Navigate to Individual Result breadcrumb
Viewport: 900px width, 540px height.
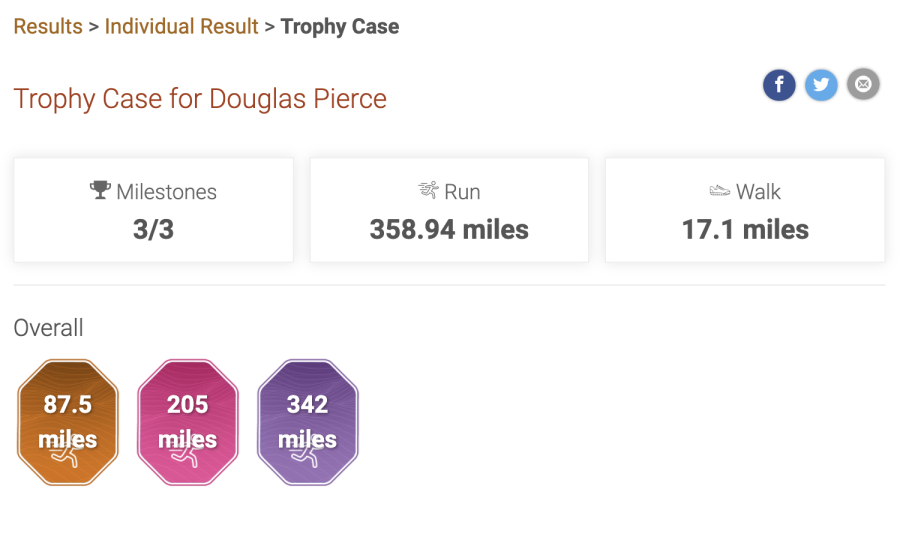181,26
